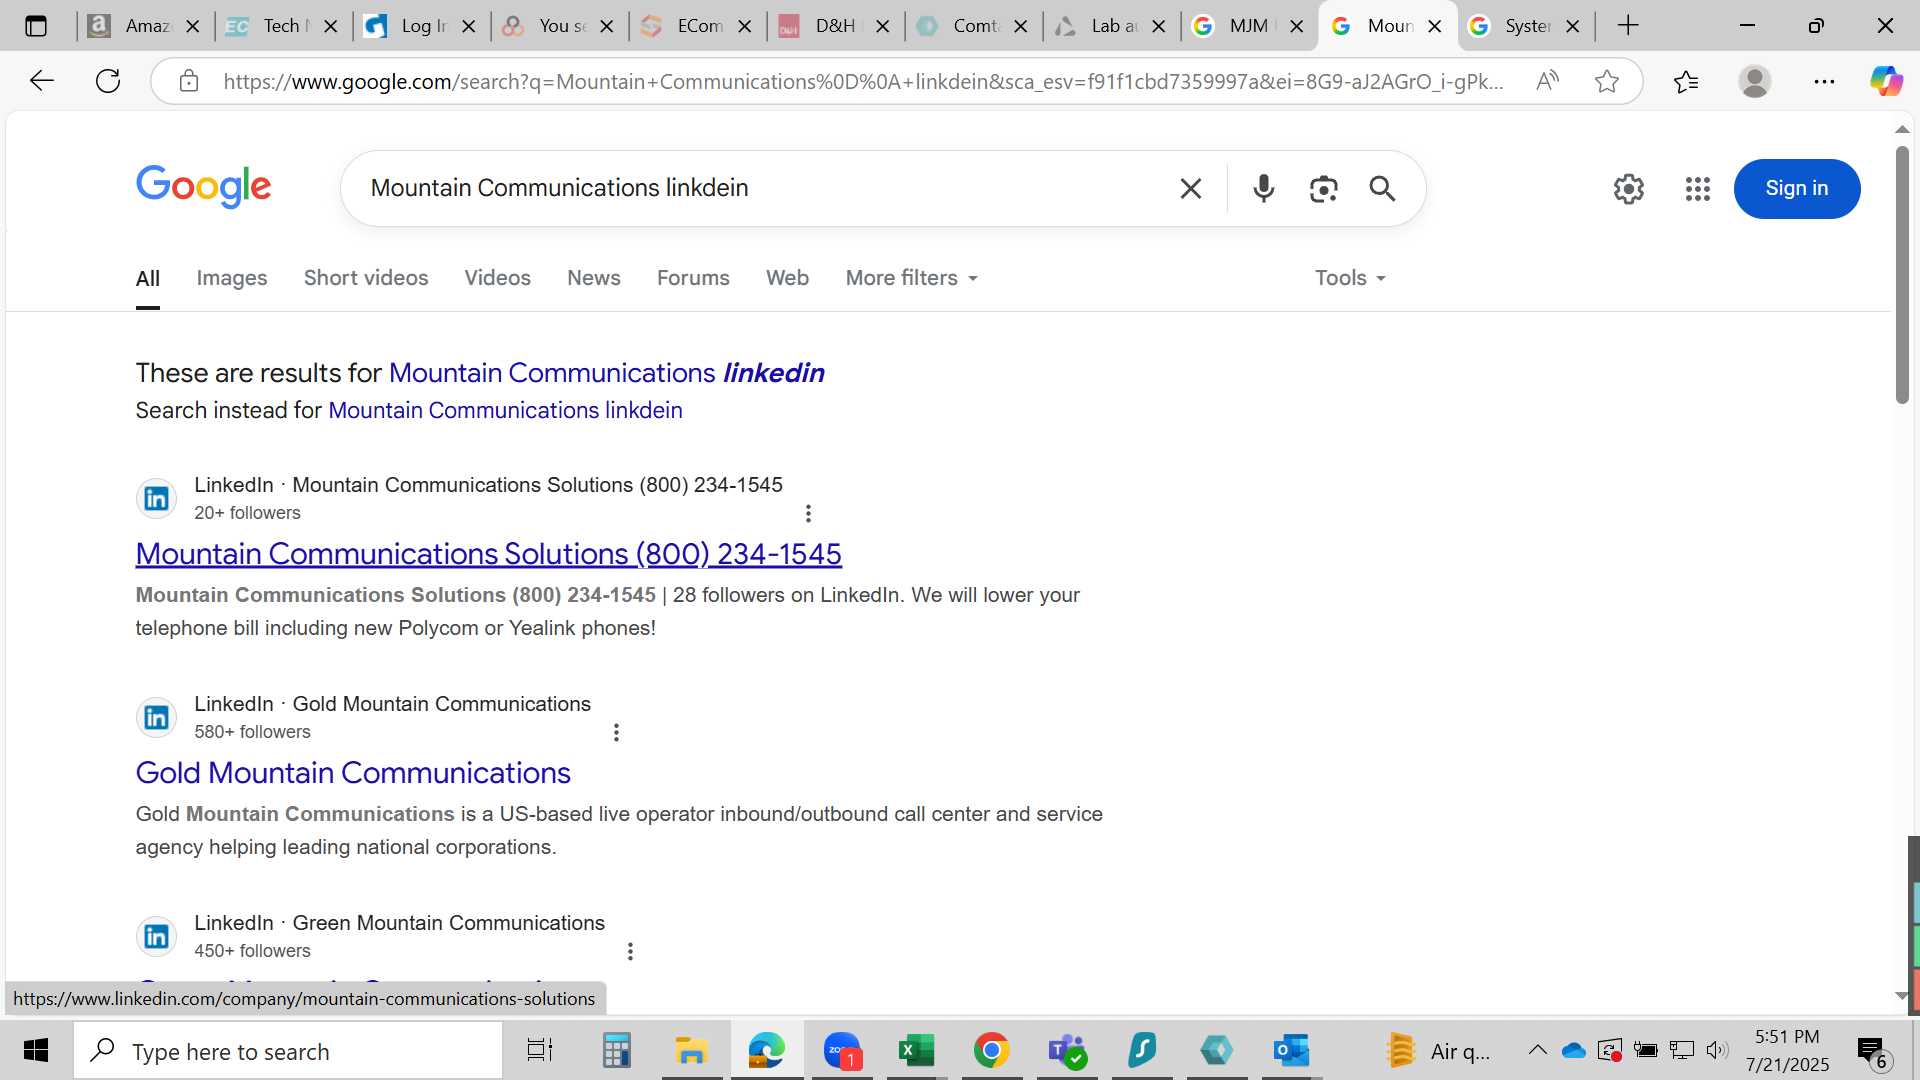The image size is (1920, 1080).
Task: Show hidden tray icons chevron
Action: click(x=1537, y=1050)
